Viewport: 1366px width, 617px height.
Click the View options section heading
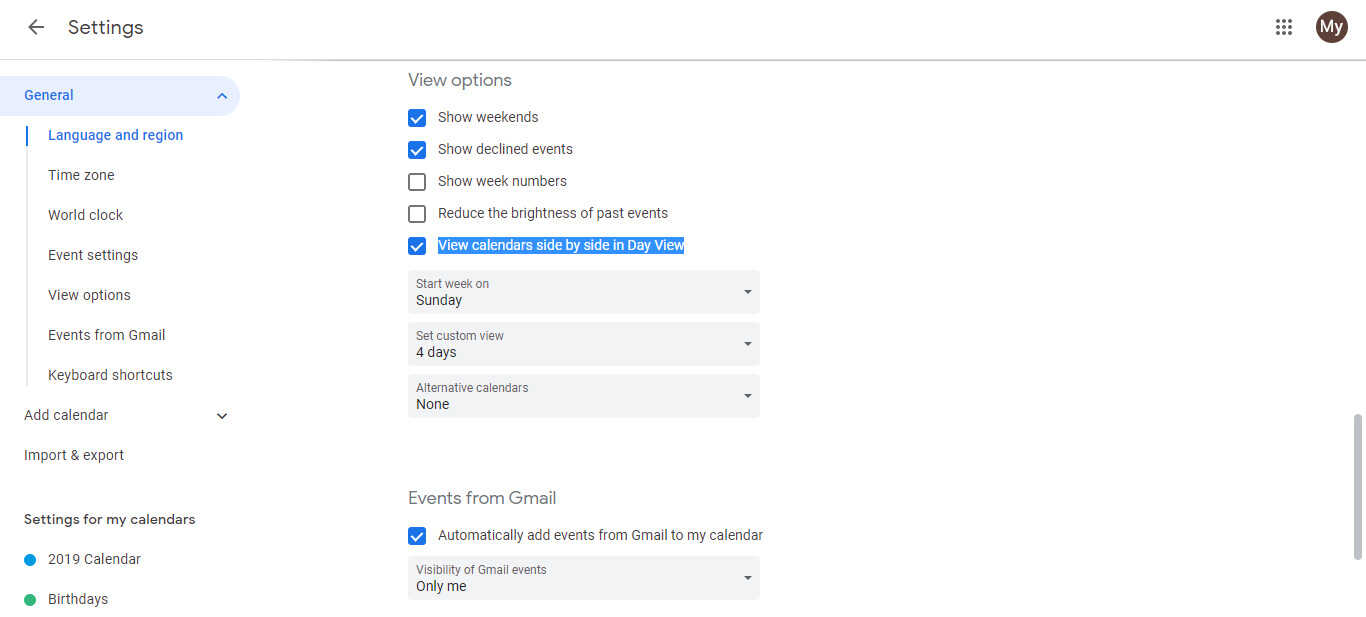[460, 80]
